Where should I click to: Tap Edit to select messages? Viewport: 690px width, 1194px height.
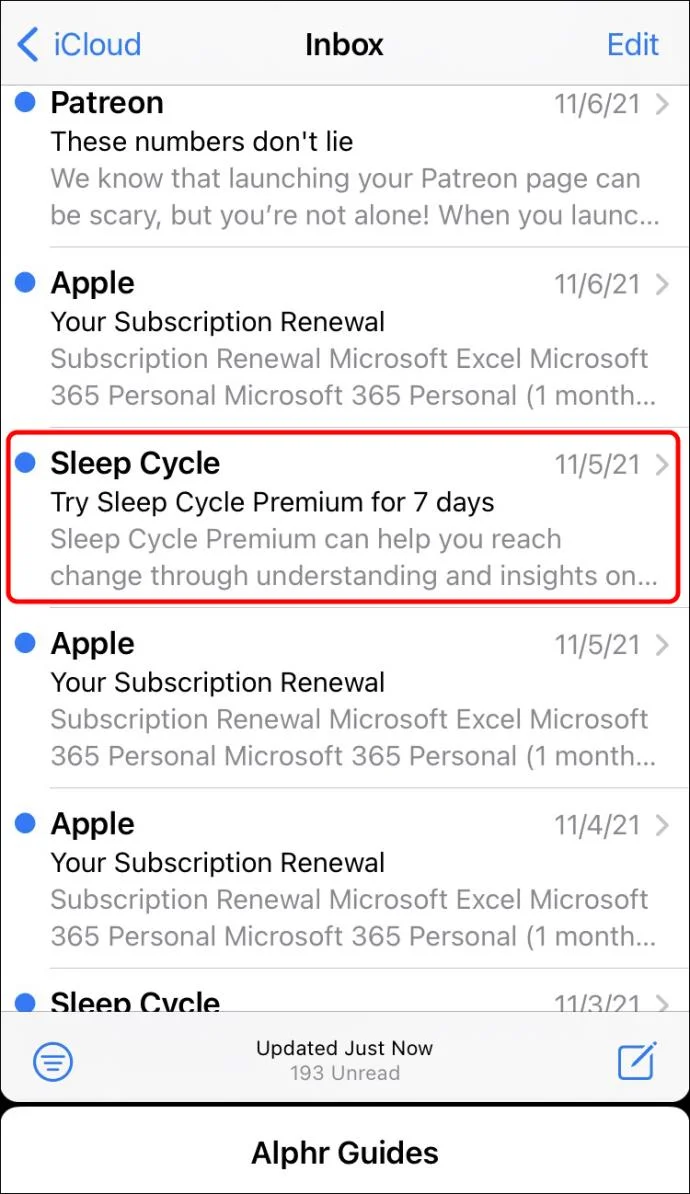click(633, 44)
